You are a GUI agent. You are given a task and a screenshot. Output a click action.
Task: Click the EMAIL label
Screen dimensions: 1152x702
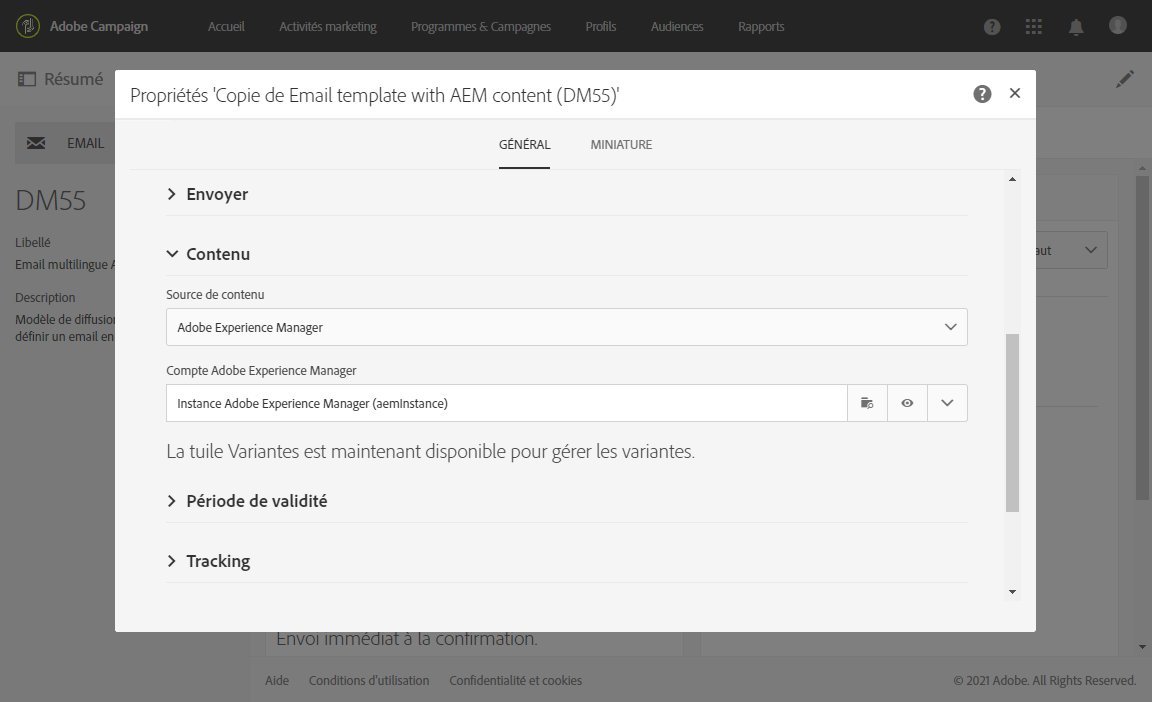coord(85,143)
